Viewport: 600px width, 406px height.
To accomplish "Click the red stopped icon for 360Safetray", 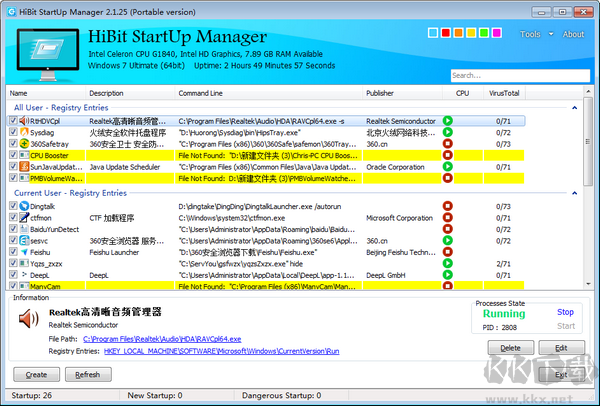I will (448, 144).
